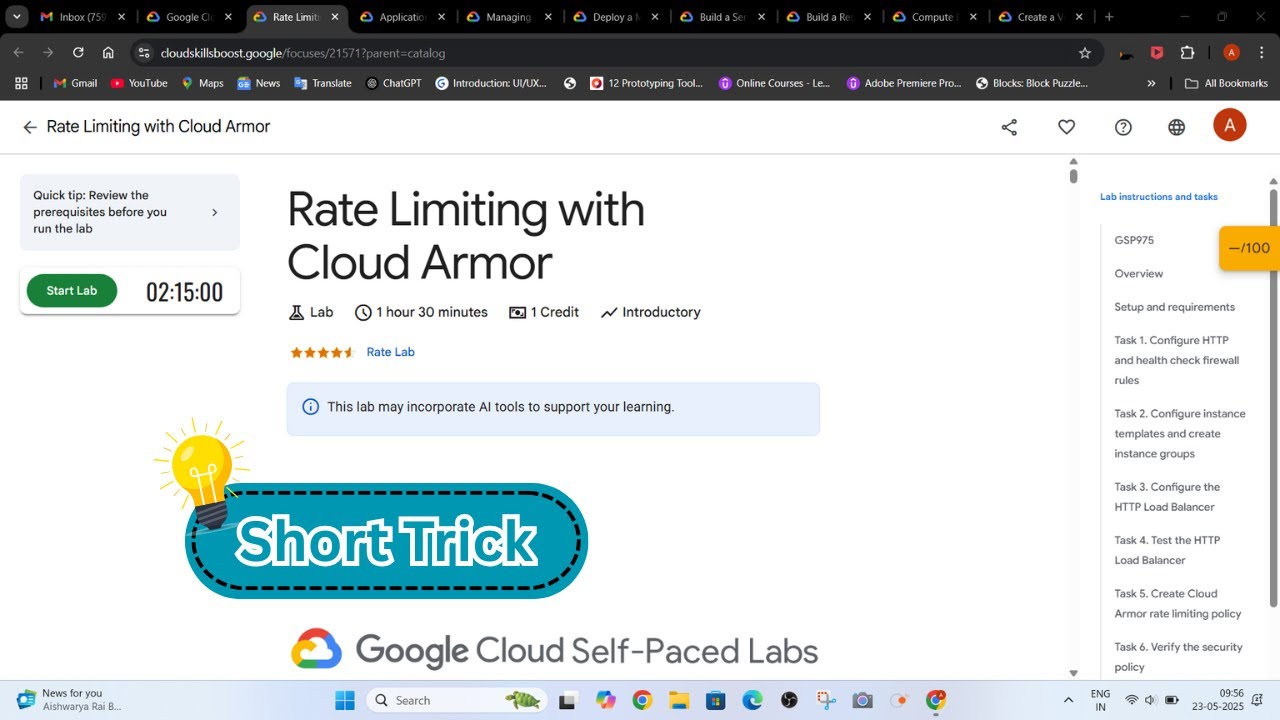Open the Camera app in taskbar

click(862, 700)
